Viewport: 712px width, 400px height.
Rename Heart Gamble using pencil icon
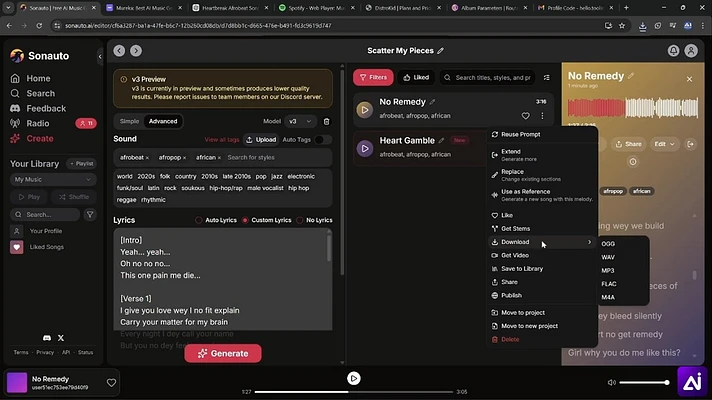[441, 141]
